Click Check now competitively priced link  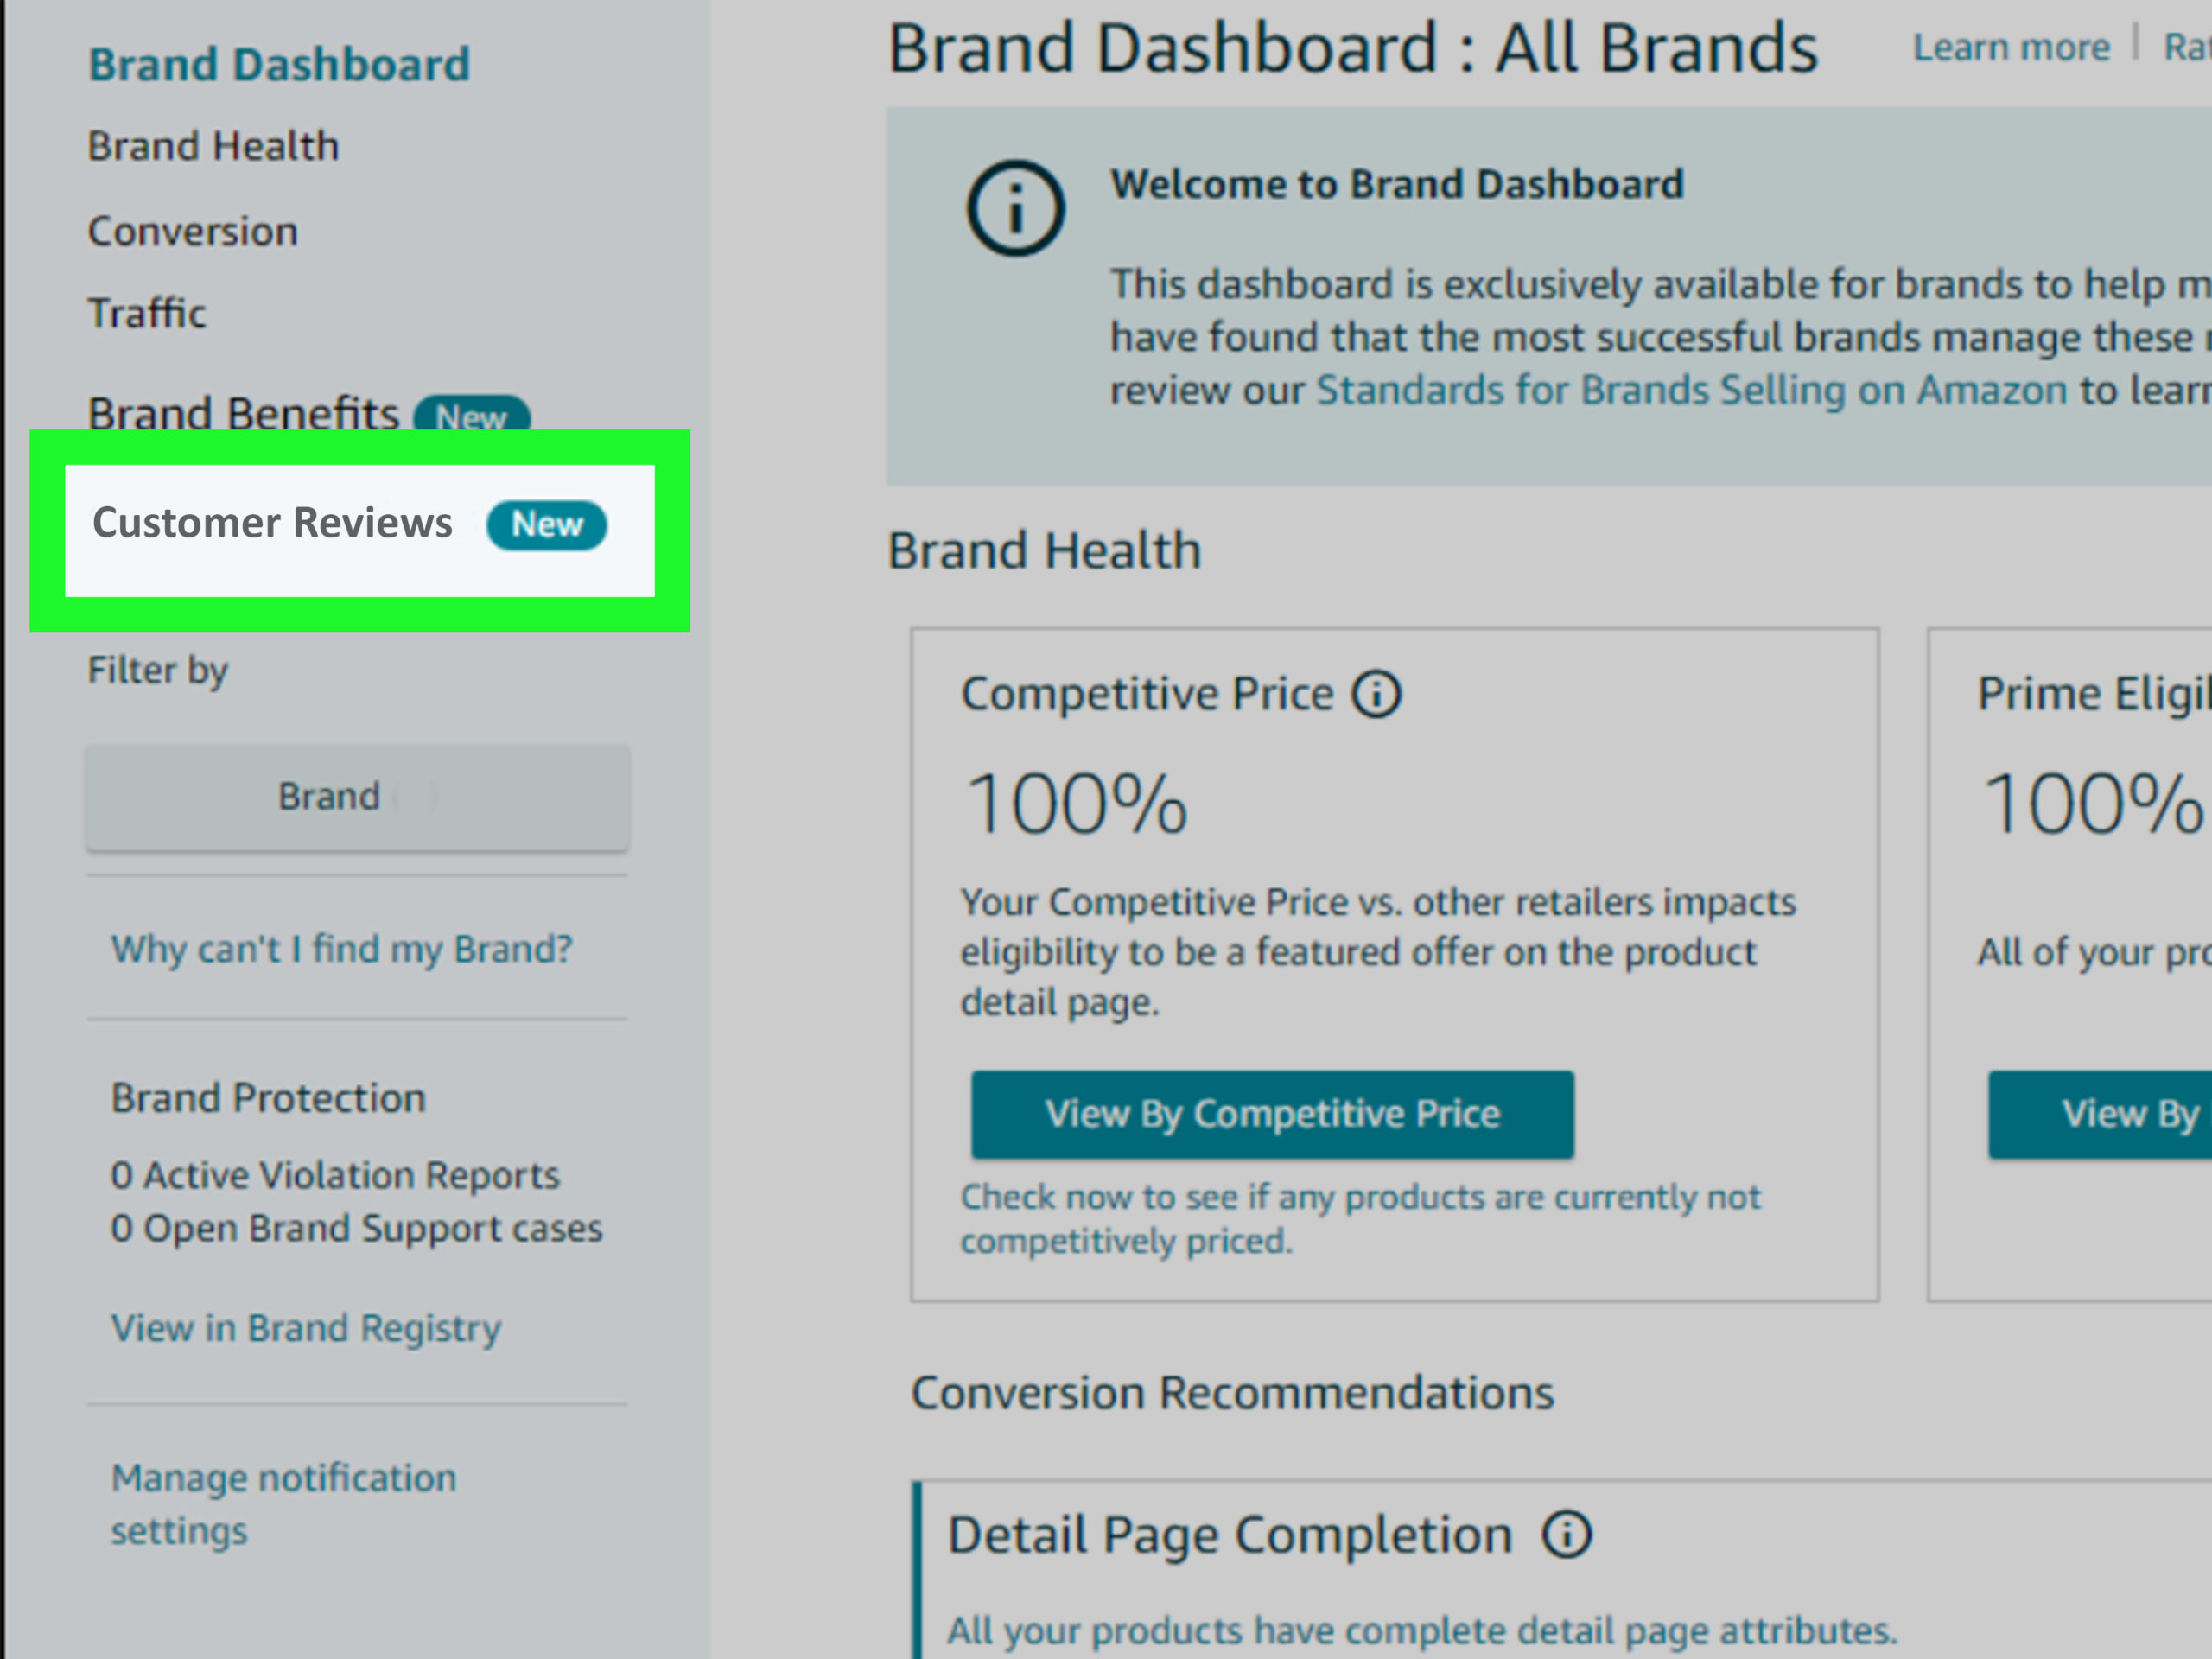[1360, 1219]
